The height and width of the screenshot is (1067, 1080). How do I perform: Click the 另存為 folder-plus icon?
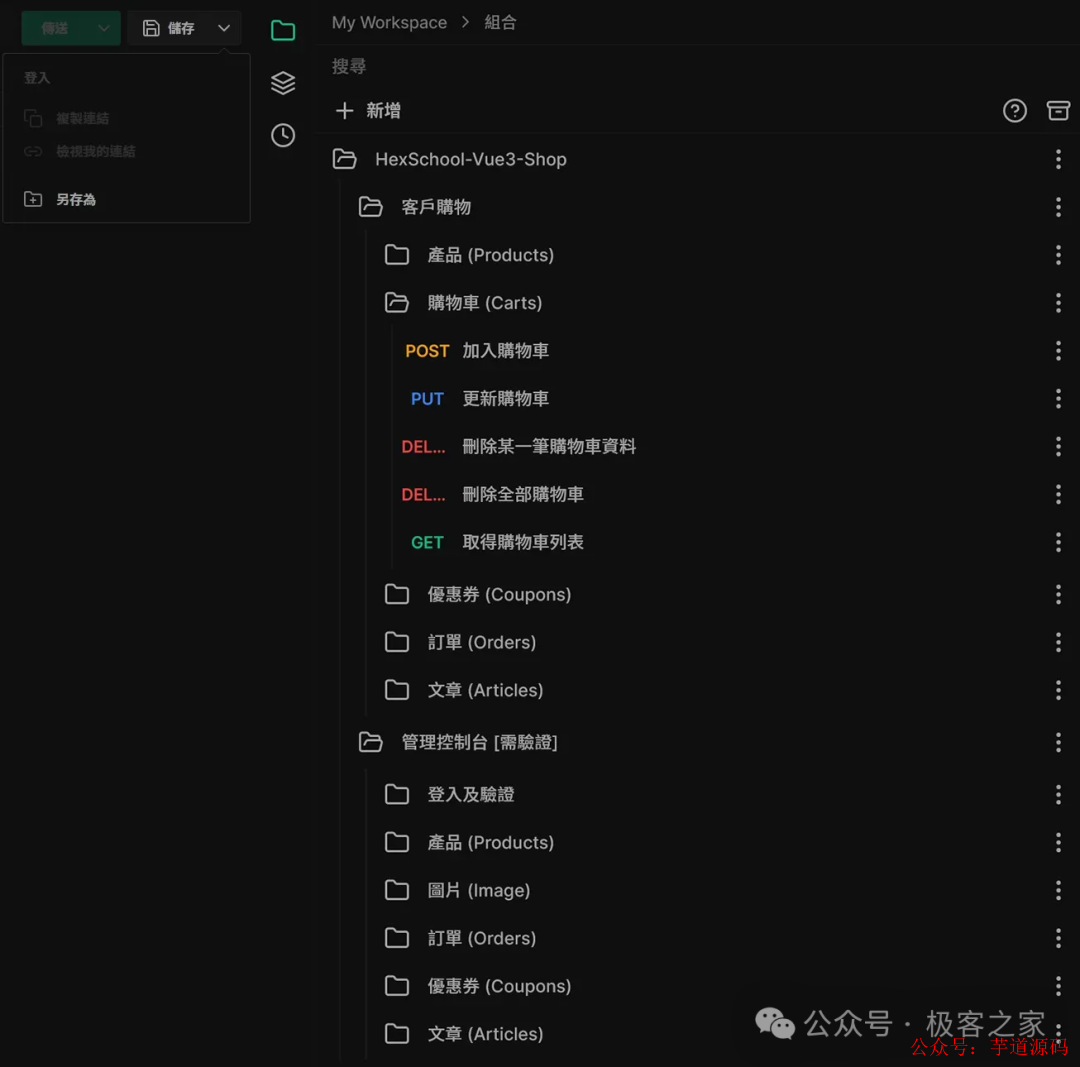pyautogui.click(x=33, y=199)
